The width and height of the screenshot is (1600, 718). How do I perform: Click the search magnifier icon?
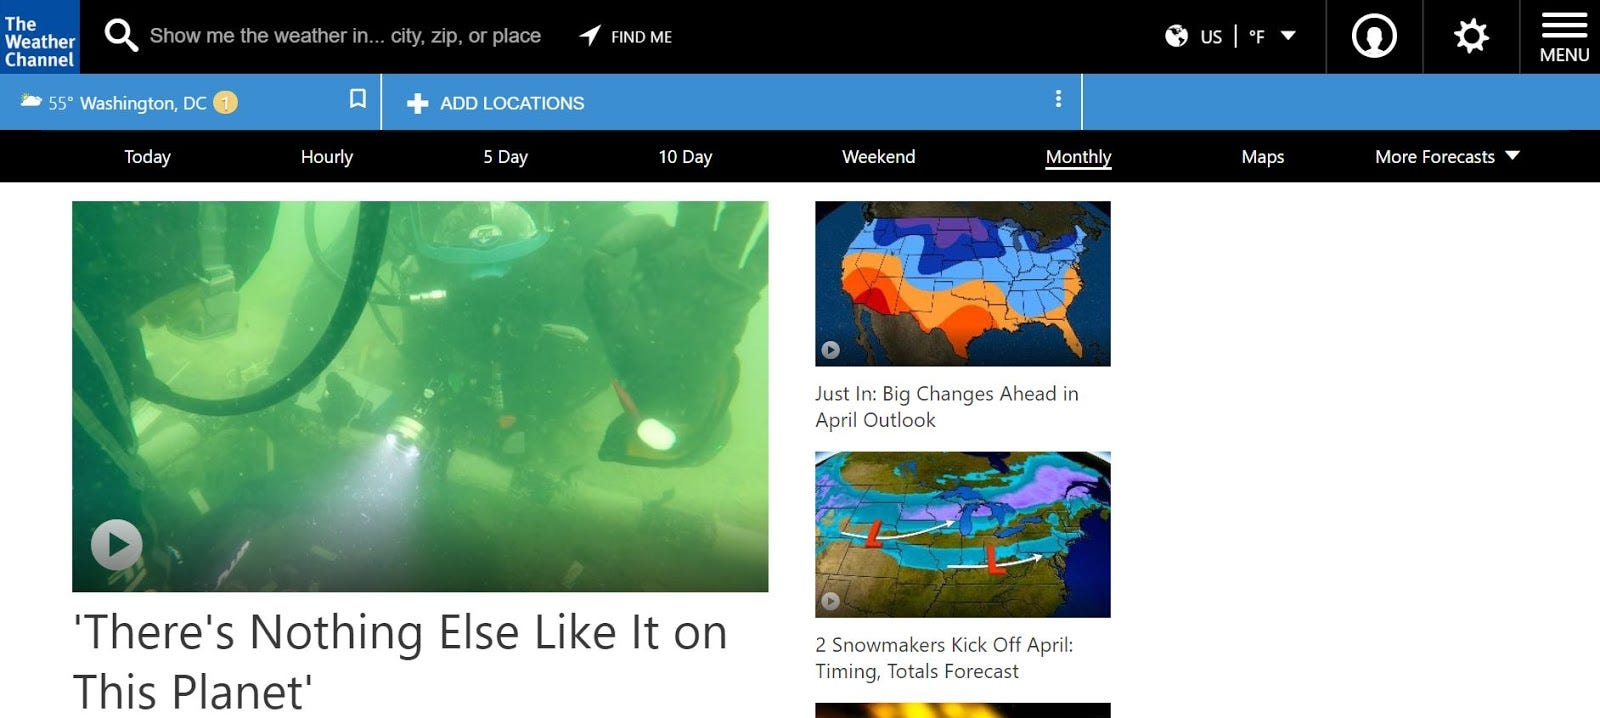[121, 36]
